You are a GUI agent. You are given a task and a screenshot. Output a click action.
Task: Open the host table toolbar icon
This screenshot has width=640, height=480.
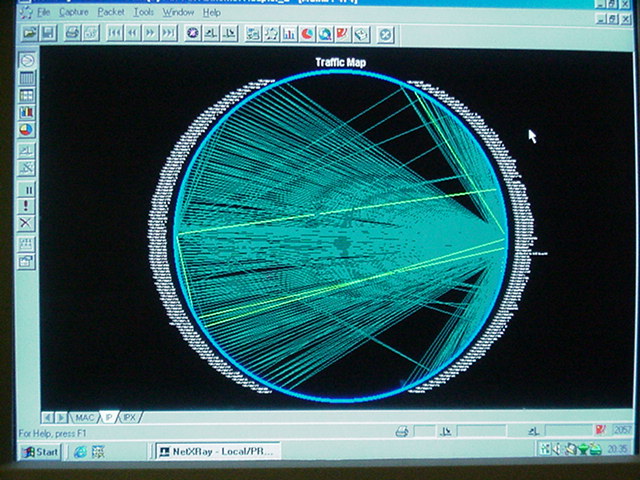click(253, 34)
